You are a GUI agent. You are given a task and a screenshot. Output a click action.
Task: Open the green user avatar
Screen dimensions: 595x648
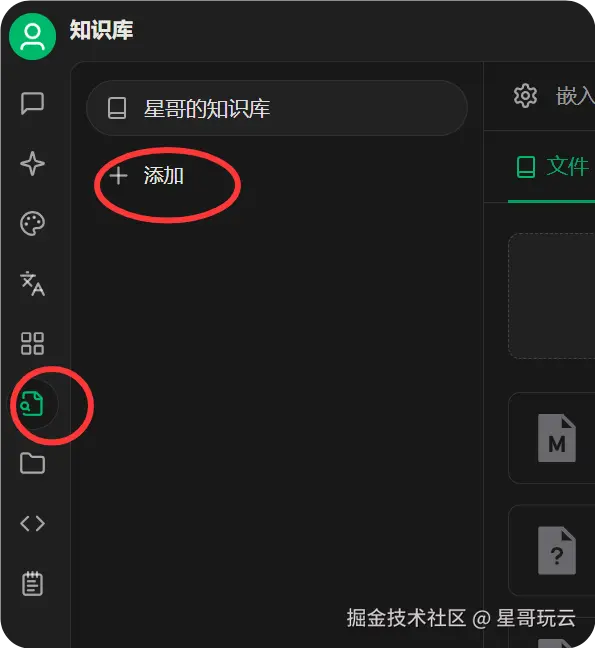[33, 36]
